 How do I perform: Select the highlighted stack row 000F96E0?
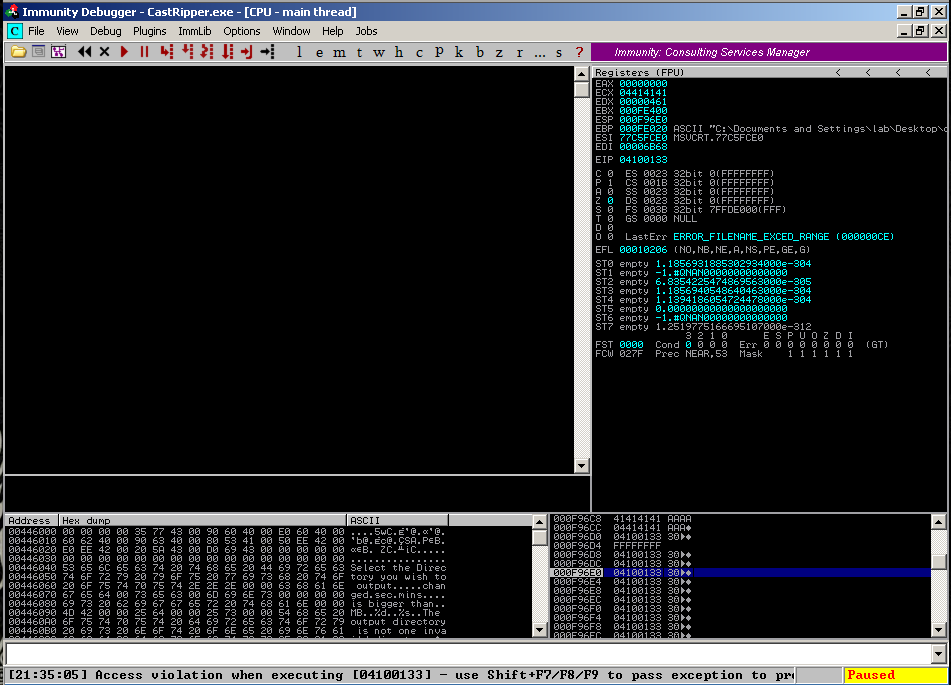(741, 572)
